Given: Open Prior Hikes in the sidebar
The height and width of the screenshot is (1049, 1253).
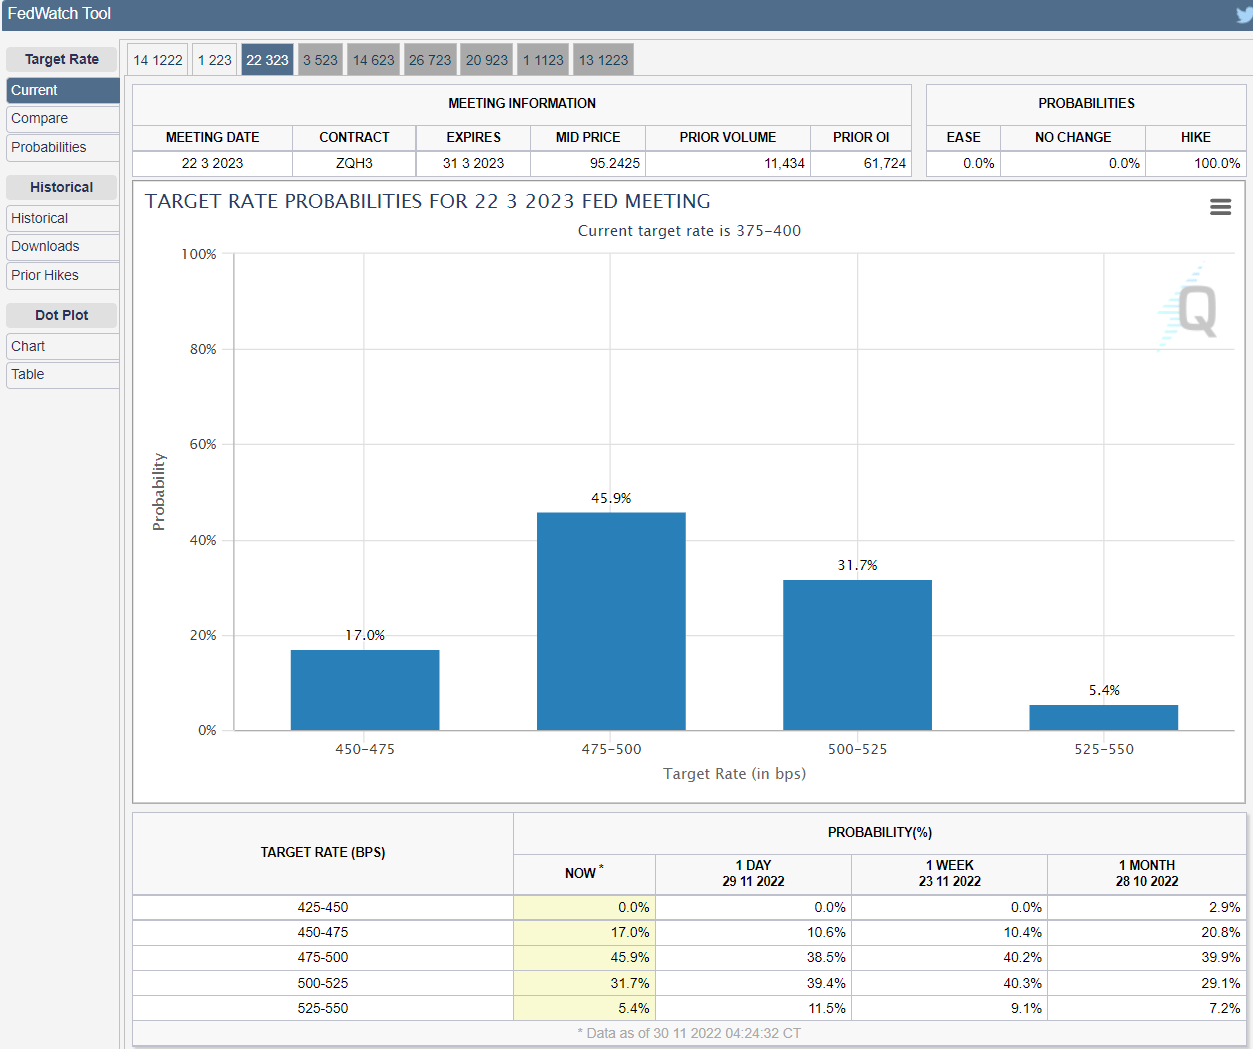Looking at the screenshot, I should pos(63,275).
